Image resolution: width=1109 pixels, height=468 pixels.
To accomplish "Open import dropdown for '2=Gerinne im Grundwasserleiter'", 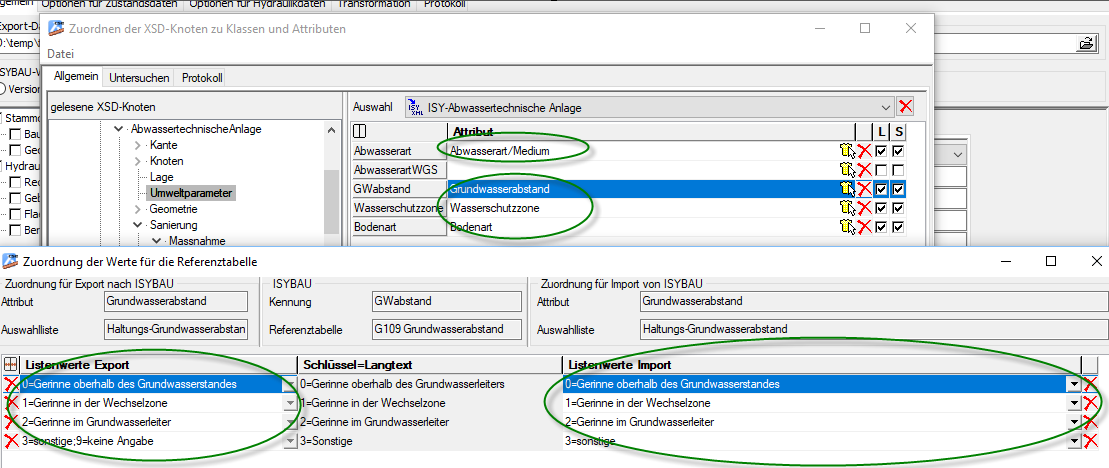I will pos(1074,422).
